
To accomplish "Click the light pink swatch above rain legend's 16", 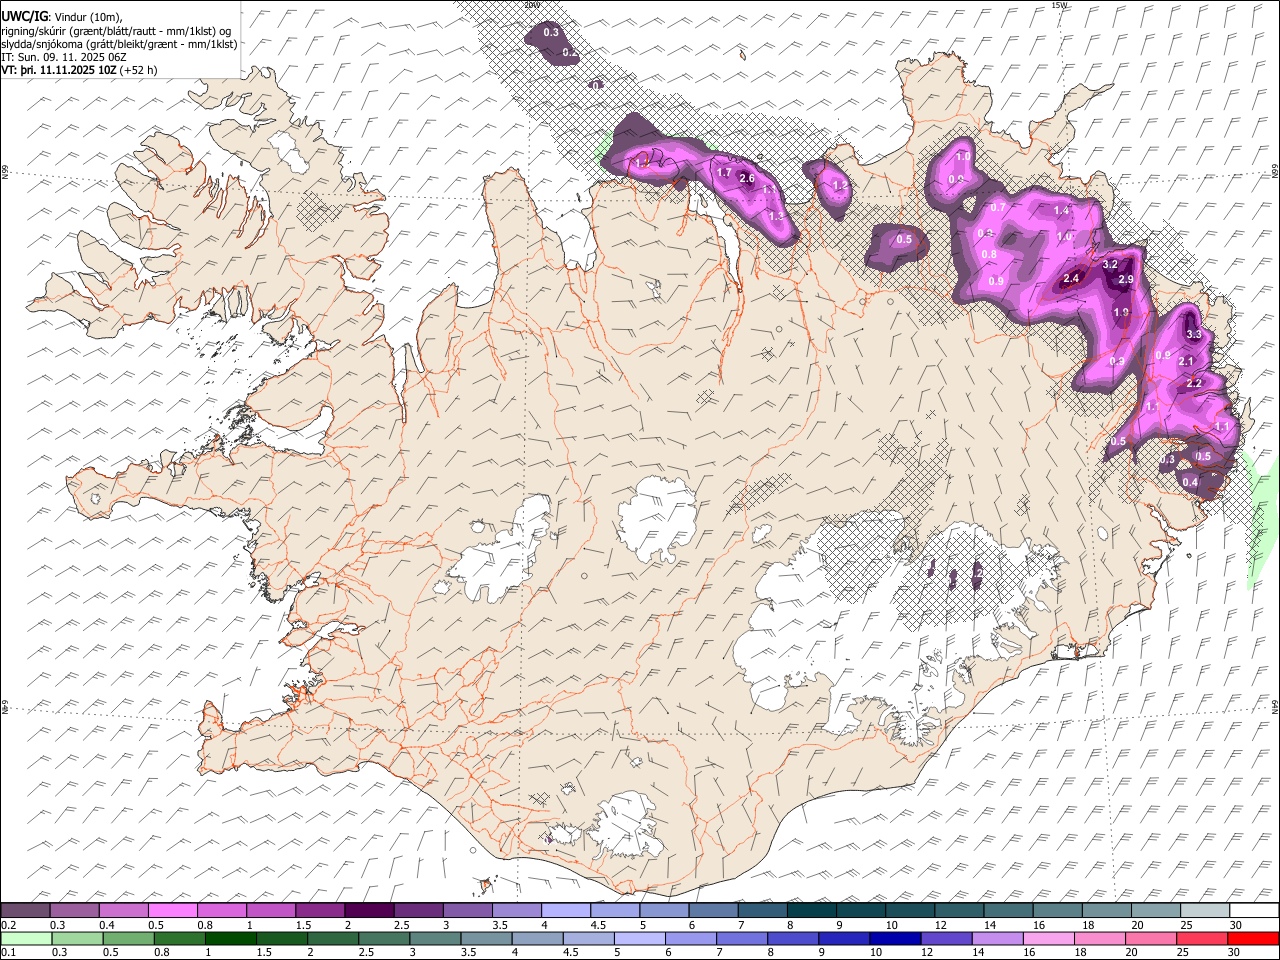I will point(1048,939).
